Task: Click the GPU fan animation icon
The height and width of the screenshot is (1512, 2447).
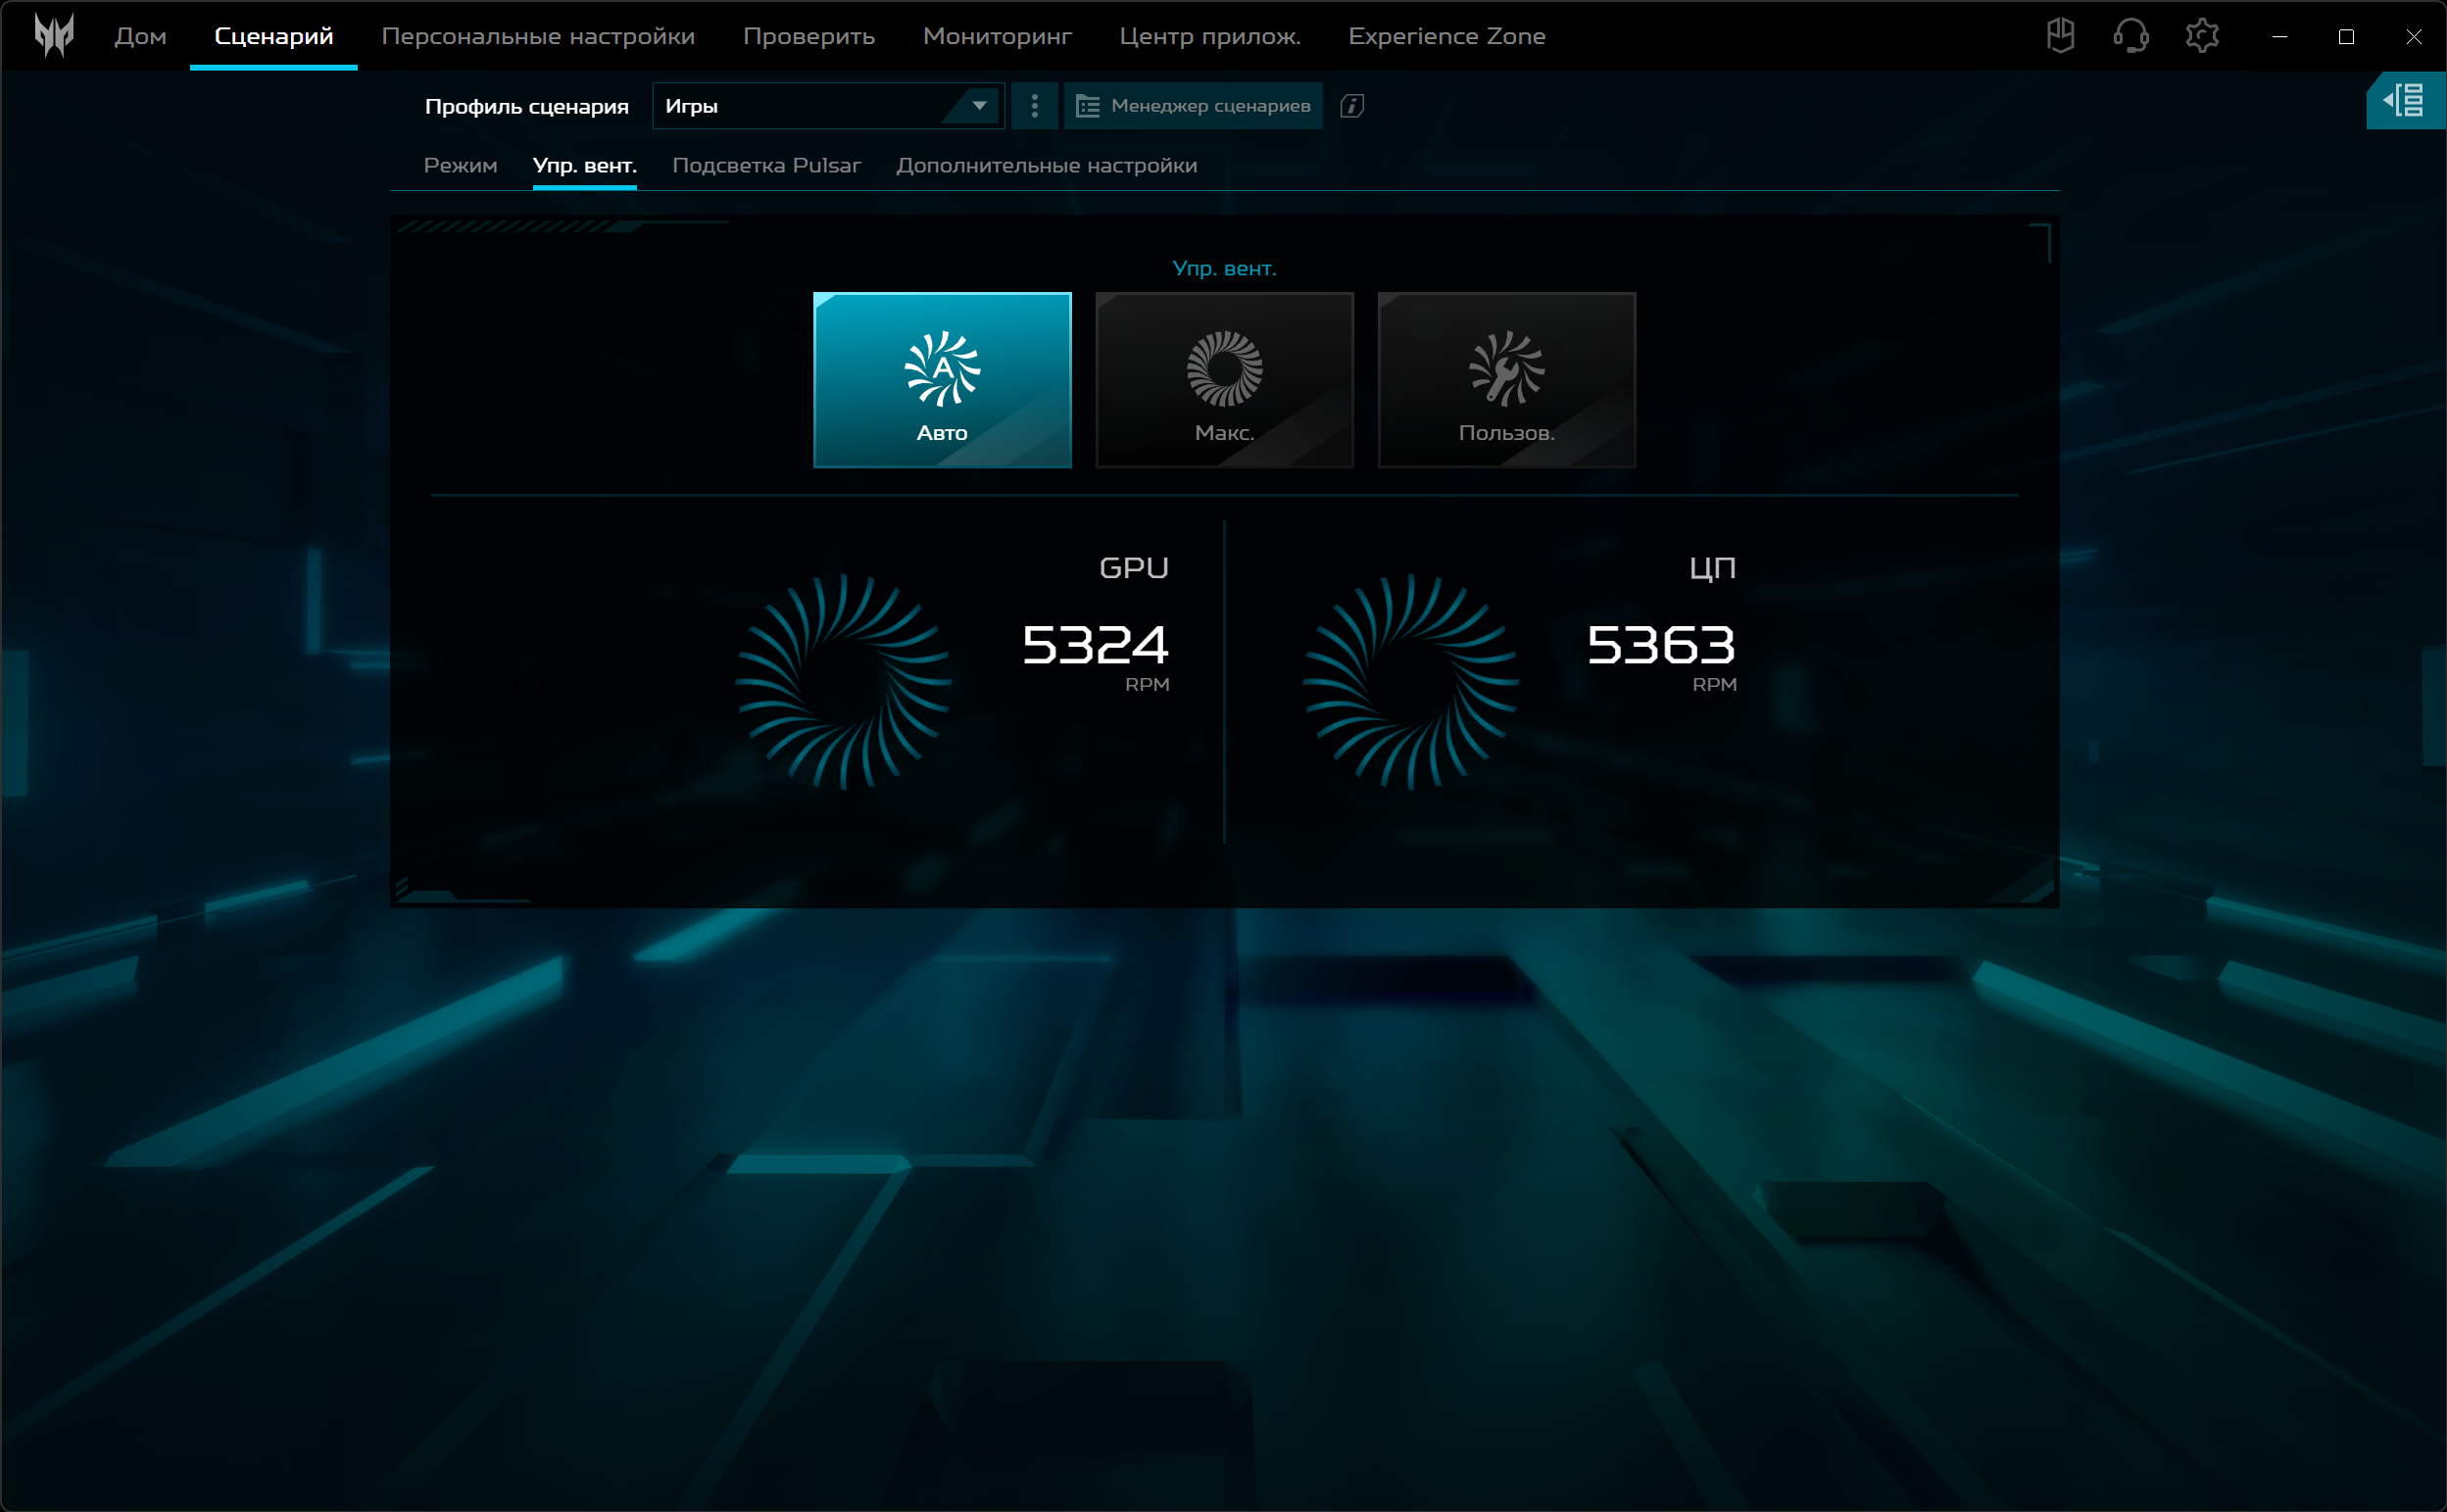Action: click(x=843, y=682)
